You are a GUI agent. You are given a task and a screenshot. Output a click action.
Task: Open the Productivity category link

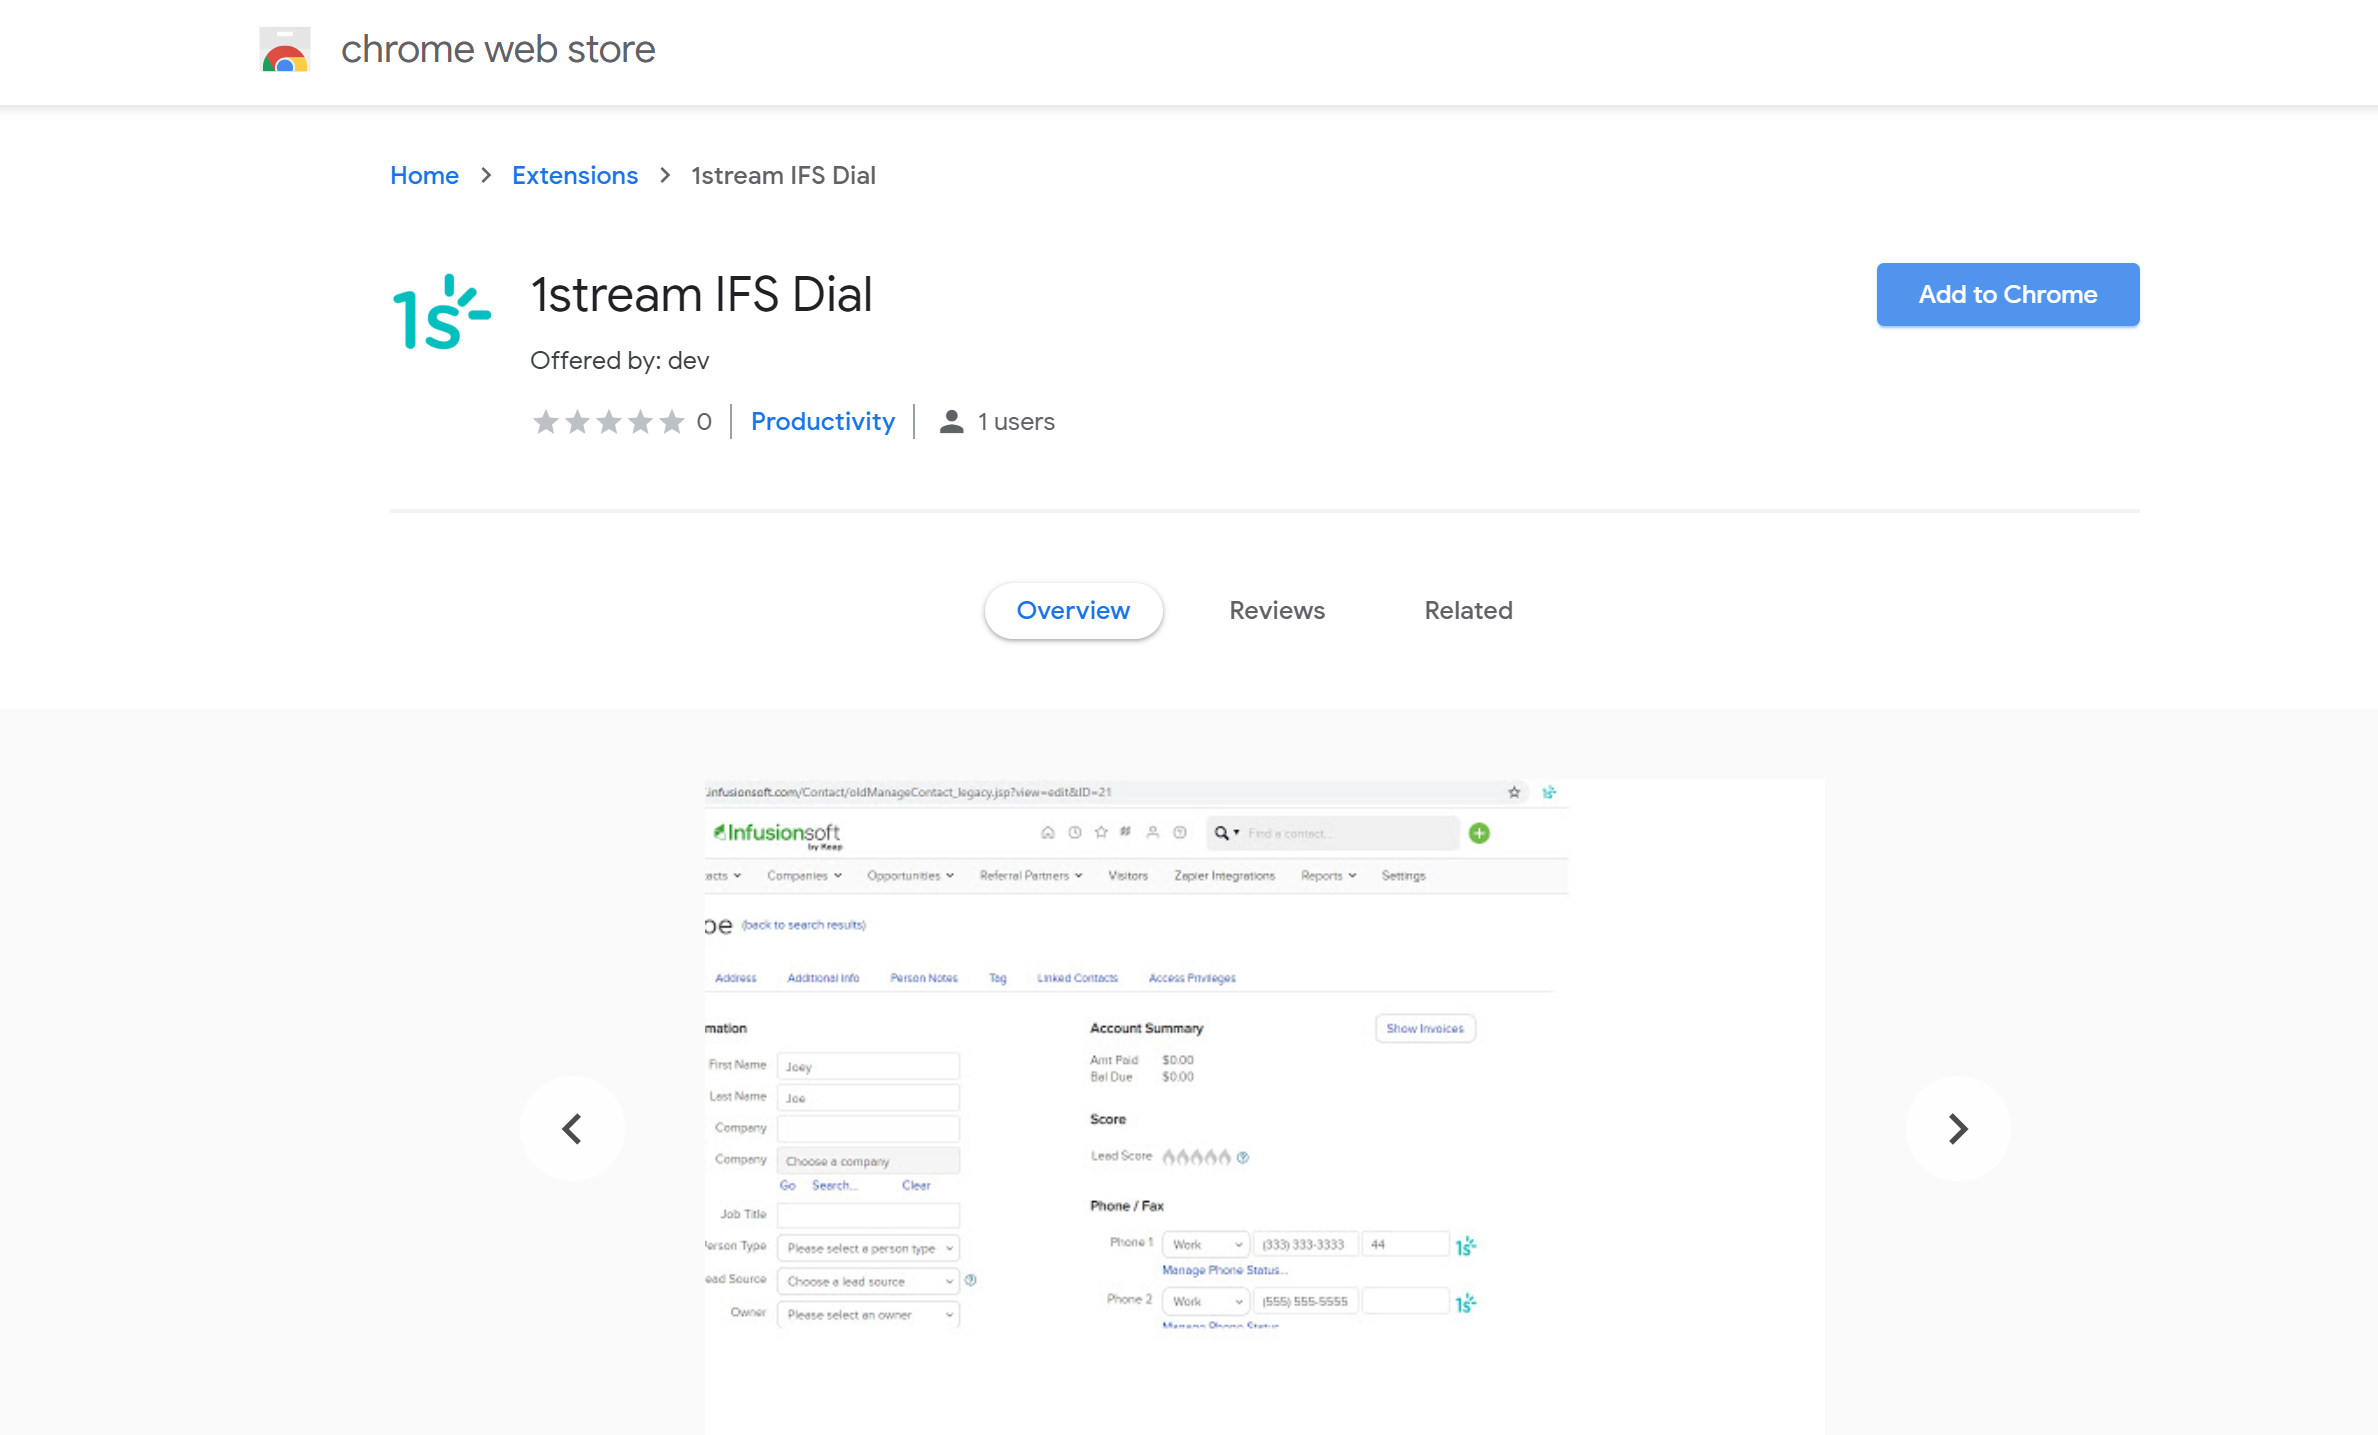[823, 421]
